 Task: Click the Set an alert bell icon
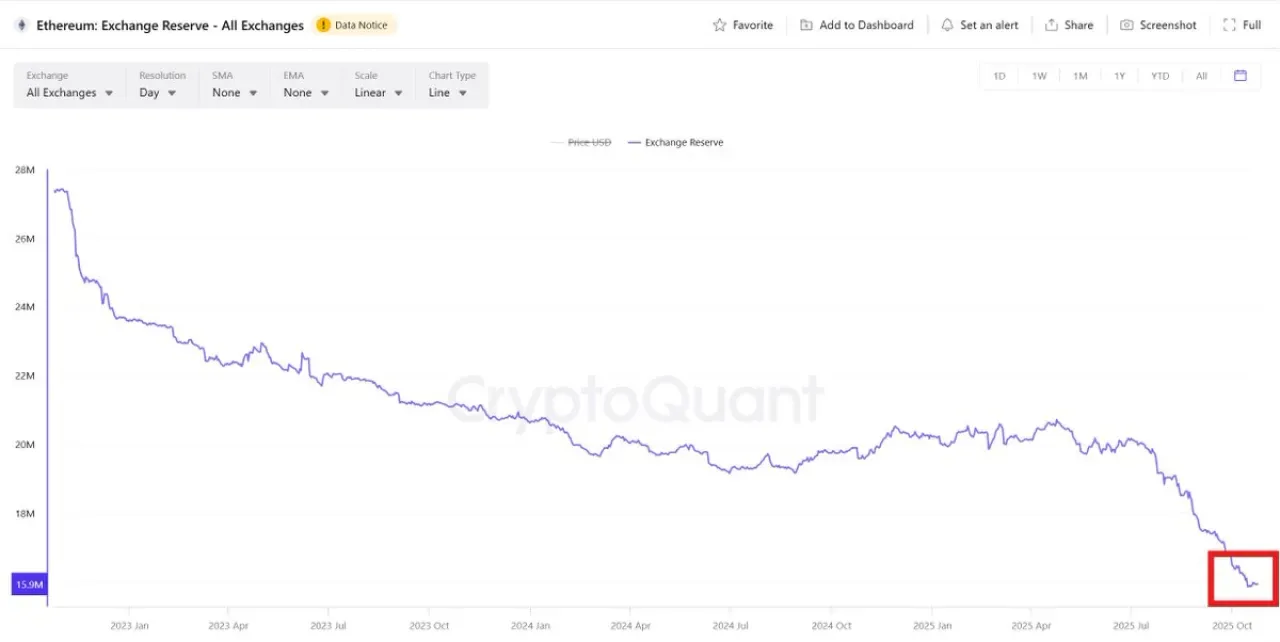click(x=947, y=25)
